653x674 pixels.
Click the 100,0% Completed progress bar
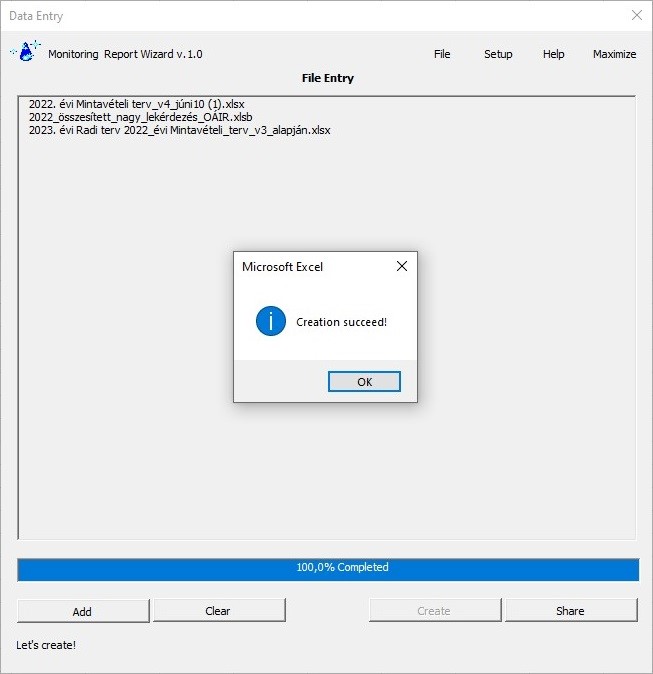[x=327, y=568]
